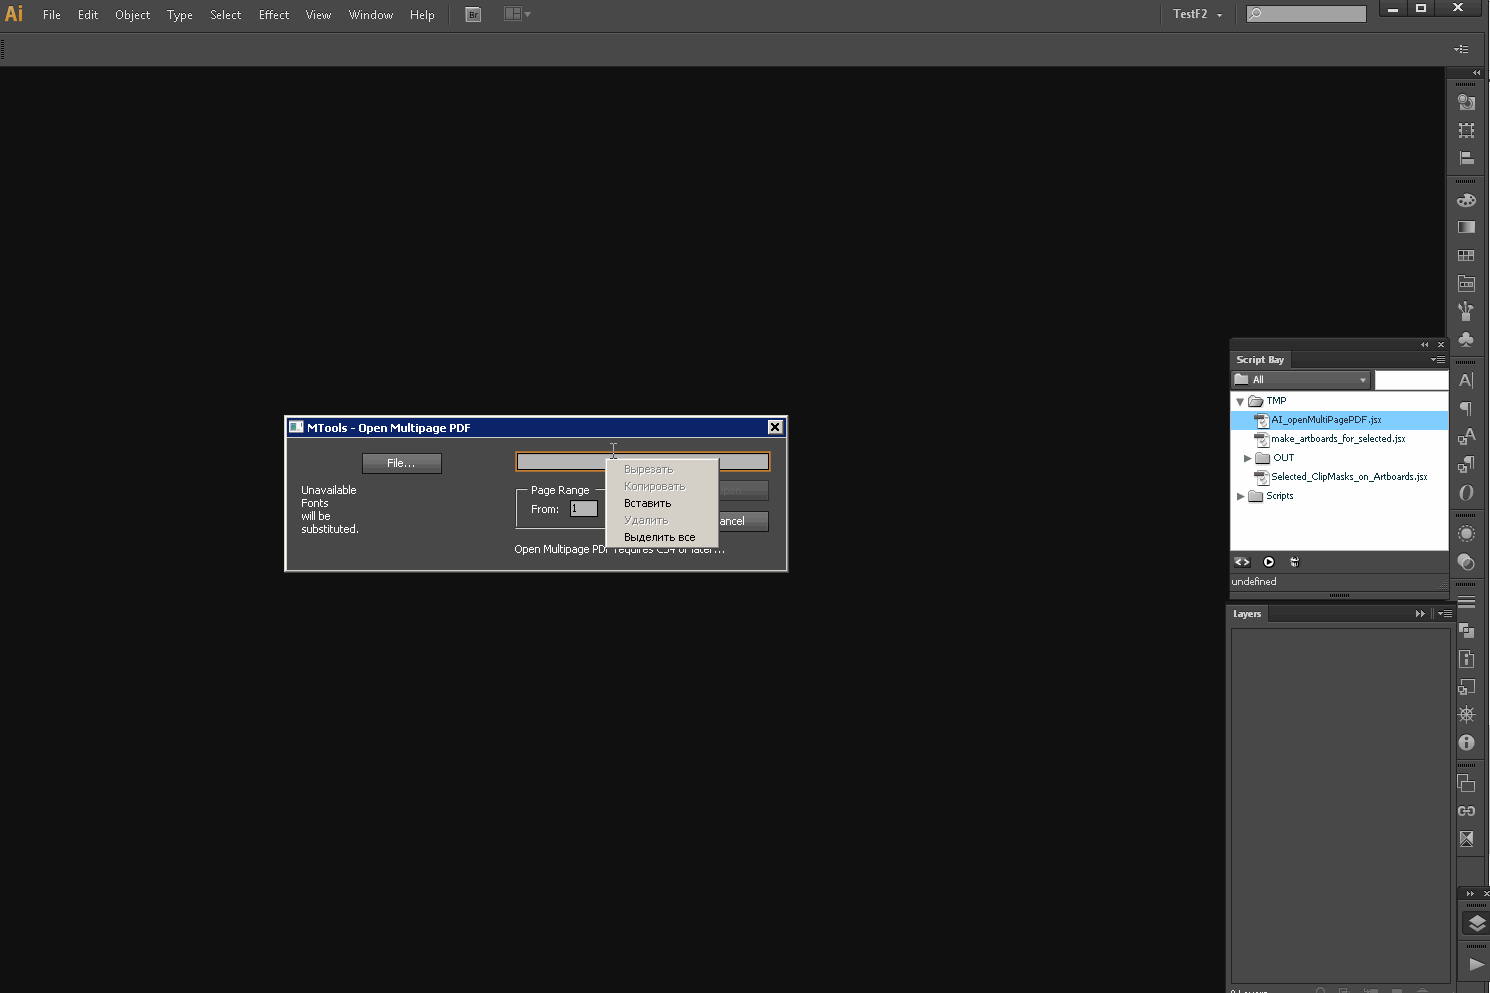1490x993 pixels.
Task: Collapse the Layers panel with double arrows
Action: coord(1420,614)
